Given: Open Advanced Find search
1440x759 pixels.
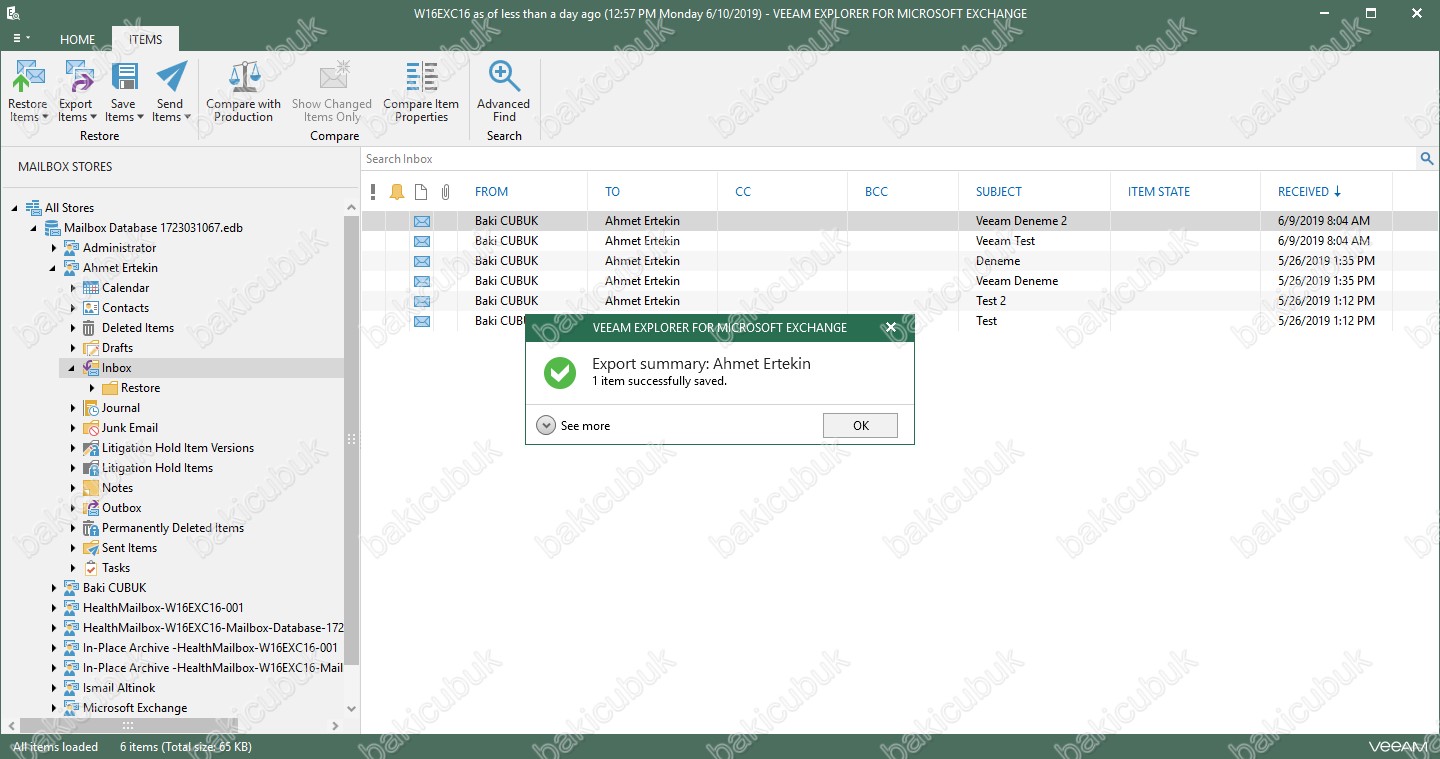Looking at the screenshot, I should click(504, 91).
